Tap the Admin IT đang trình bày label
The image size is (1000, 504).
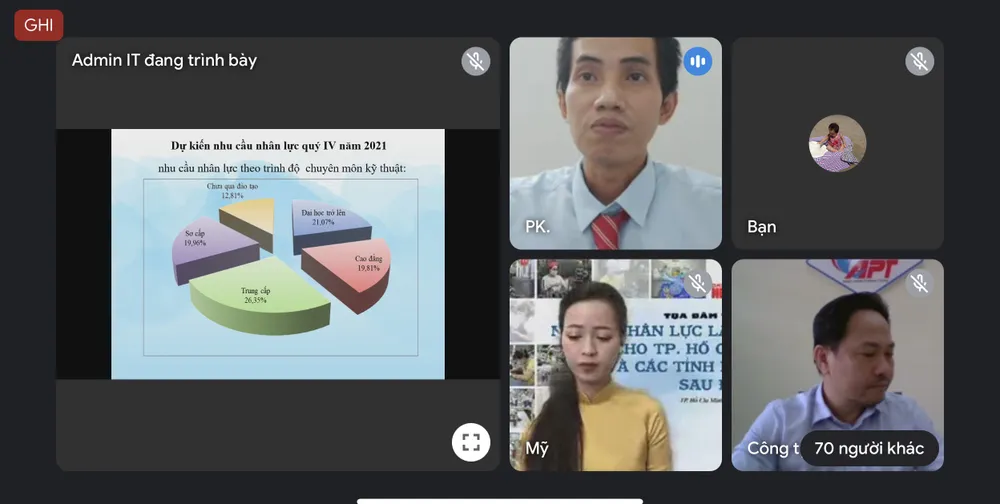[x=164, y=61]
